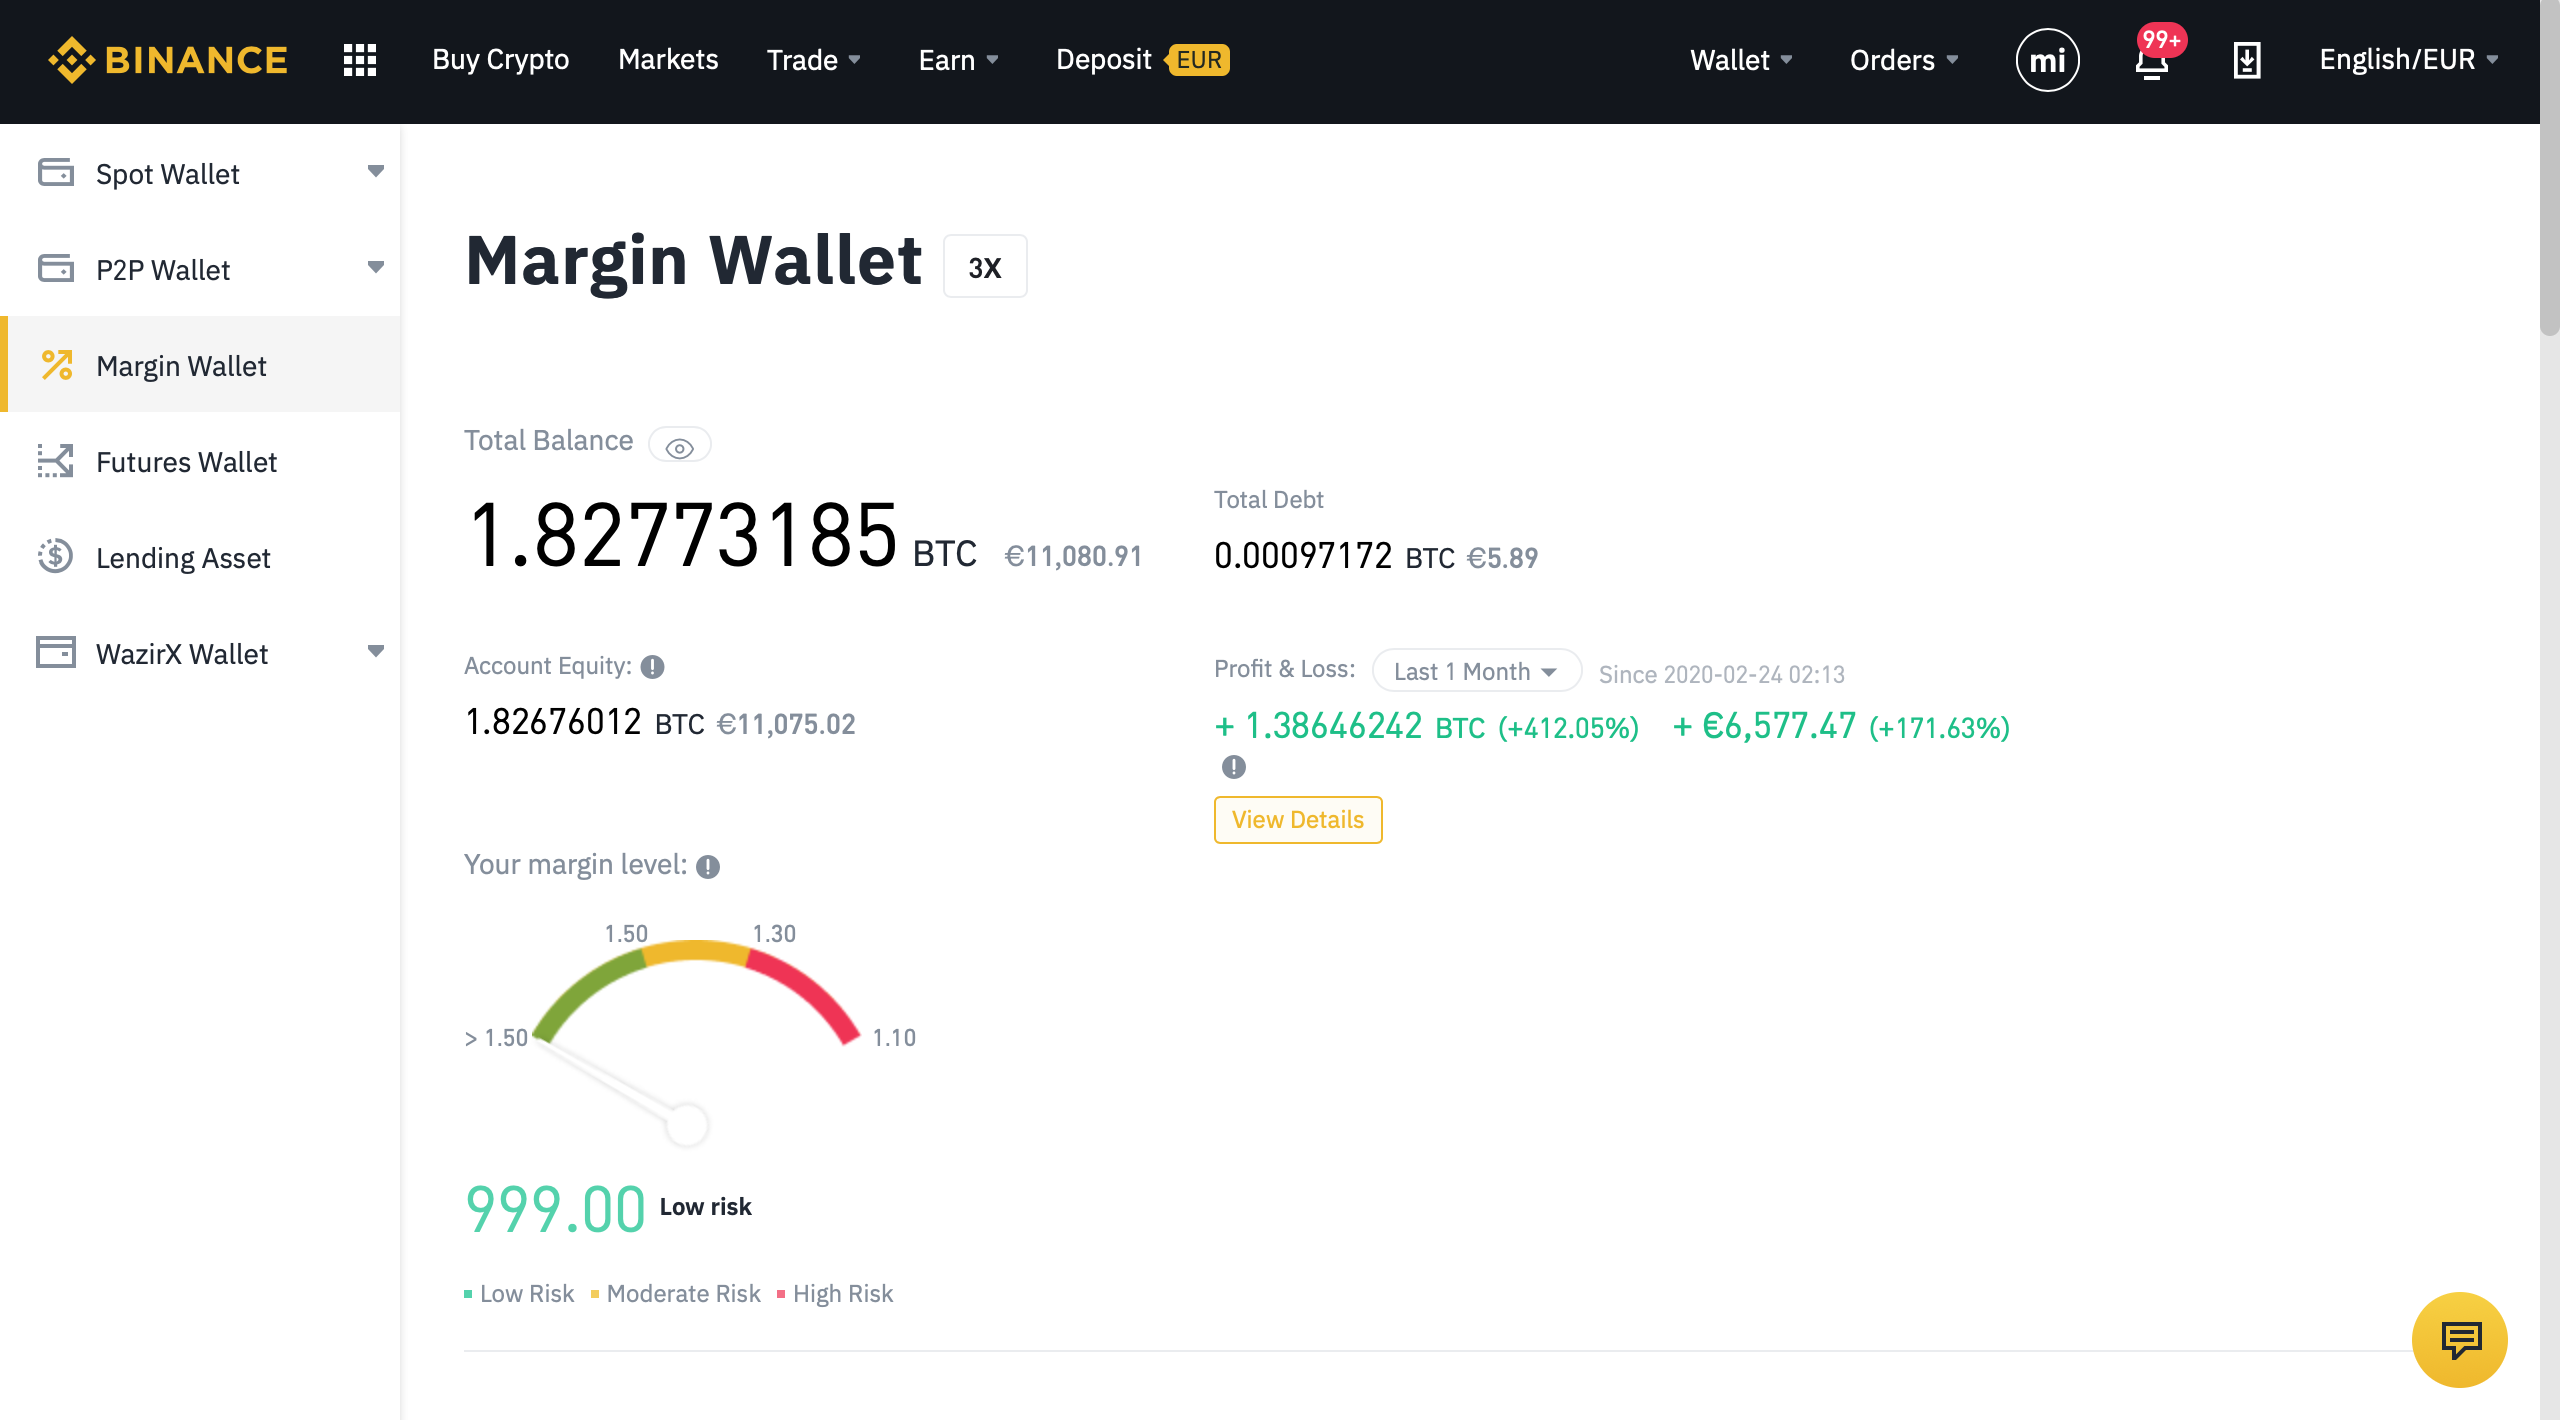The width and height of the screenshot is (2560, 1420).
Task: Click Deposit EUR in the header
Action: click(1142, 60)
